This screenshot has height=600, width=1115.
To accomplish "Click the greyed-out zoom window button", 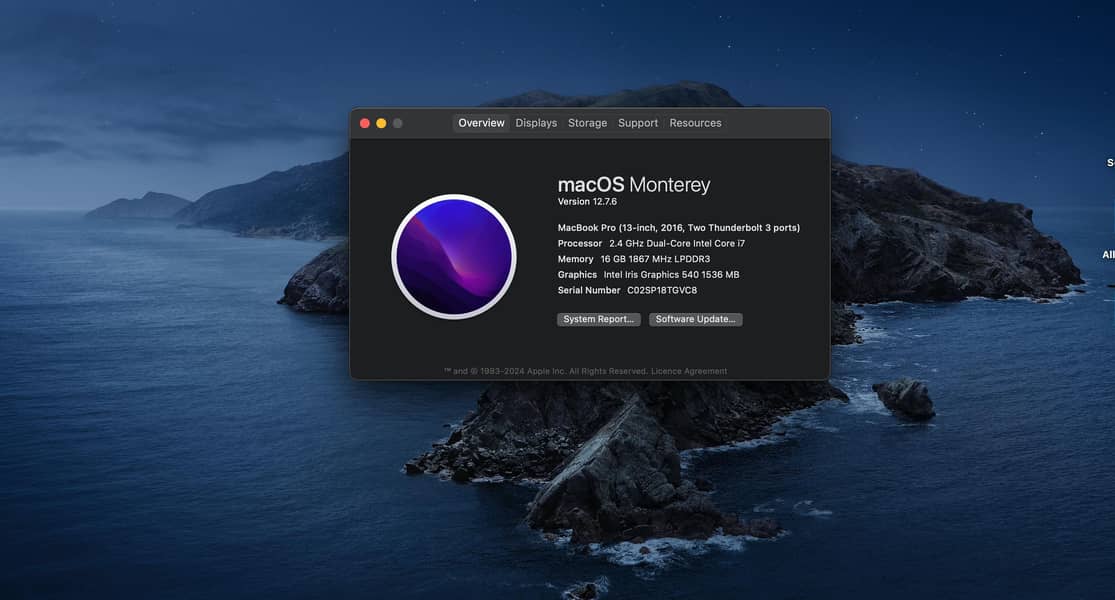I will click(397, 123).
